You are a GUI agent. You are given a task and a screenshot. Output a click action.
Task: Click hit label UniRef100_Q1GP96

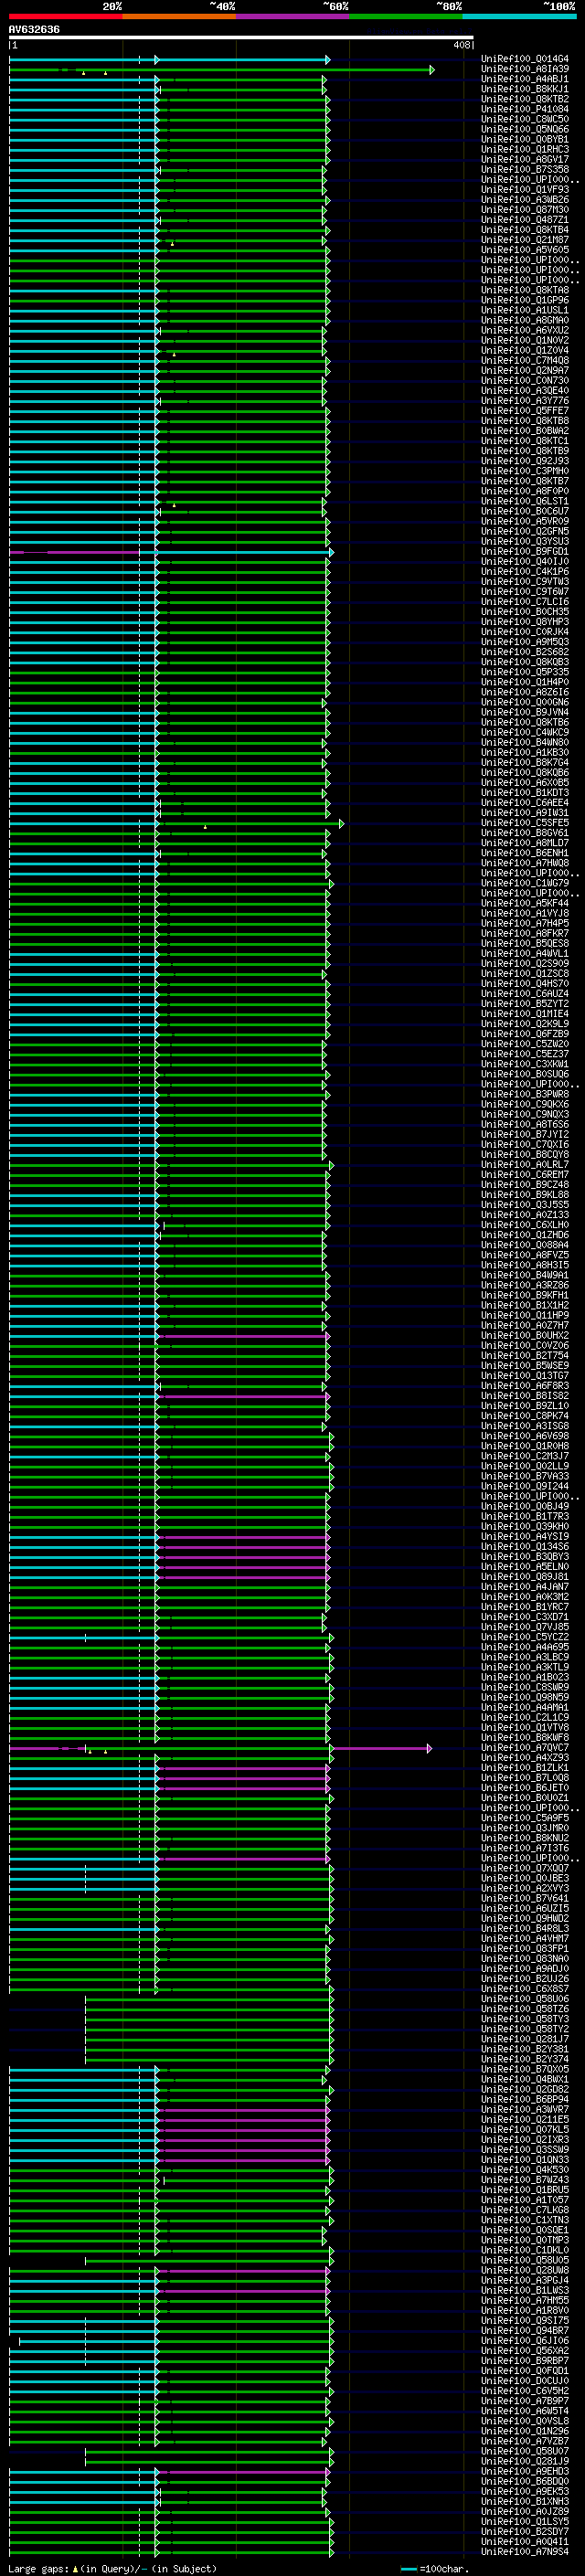[524, 300]
